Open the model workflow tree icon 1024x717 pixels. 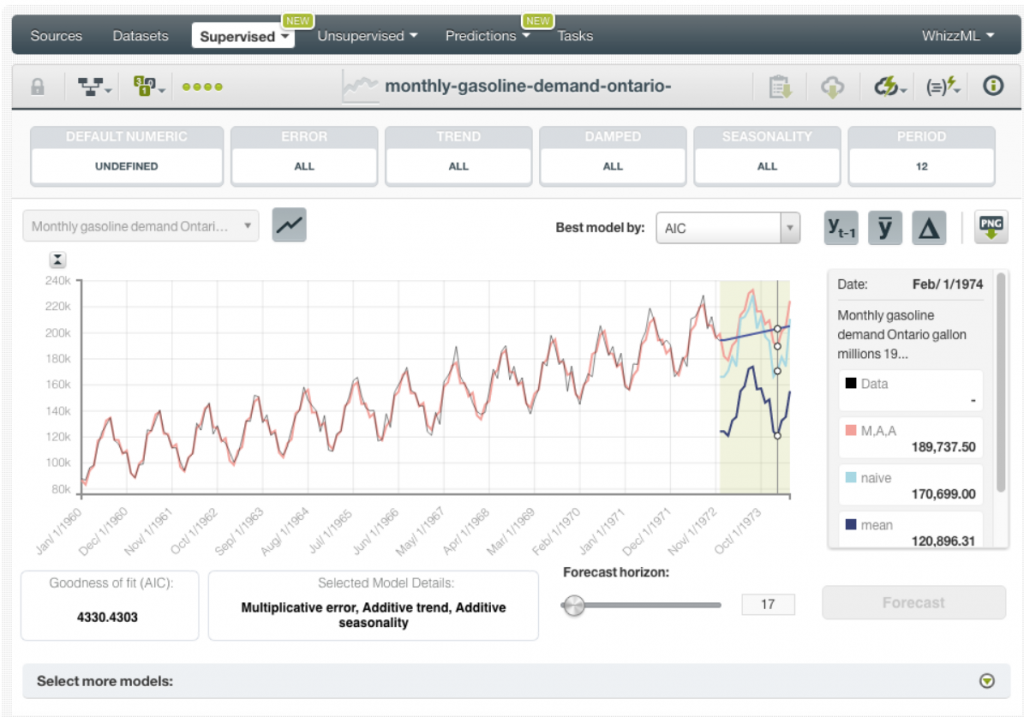click(95, 87)
